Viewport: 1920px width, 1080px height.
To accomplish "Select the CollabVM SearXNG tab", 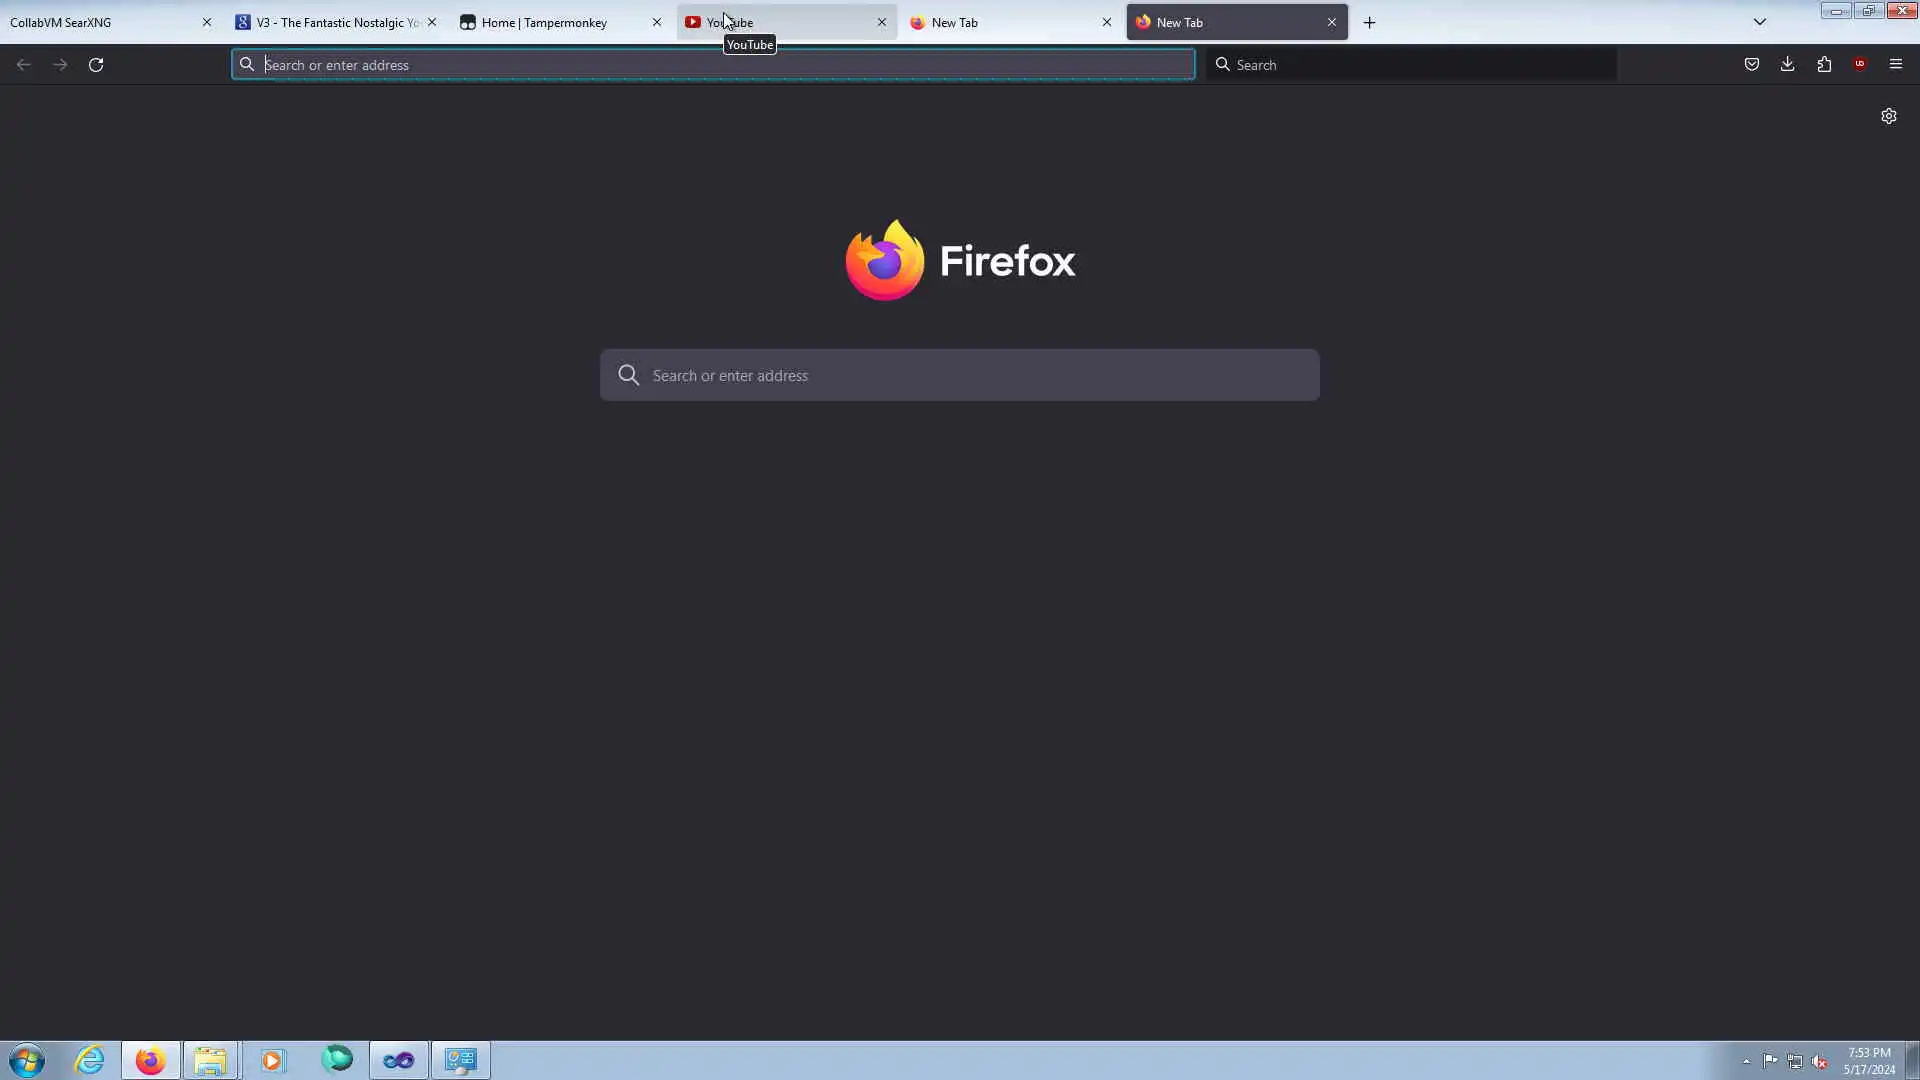I will tap(100, 22).
